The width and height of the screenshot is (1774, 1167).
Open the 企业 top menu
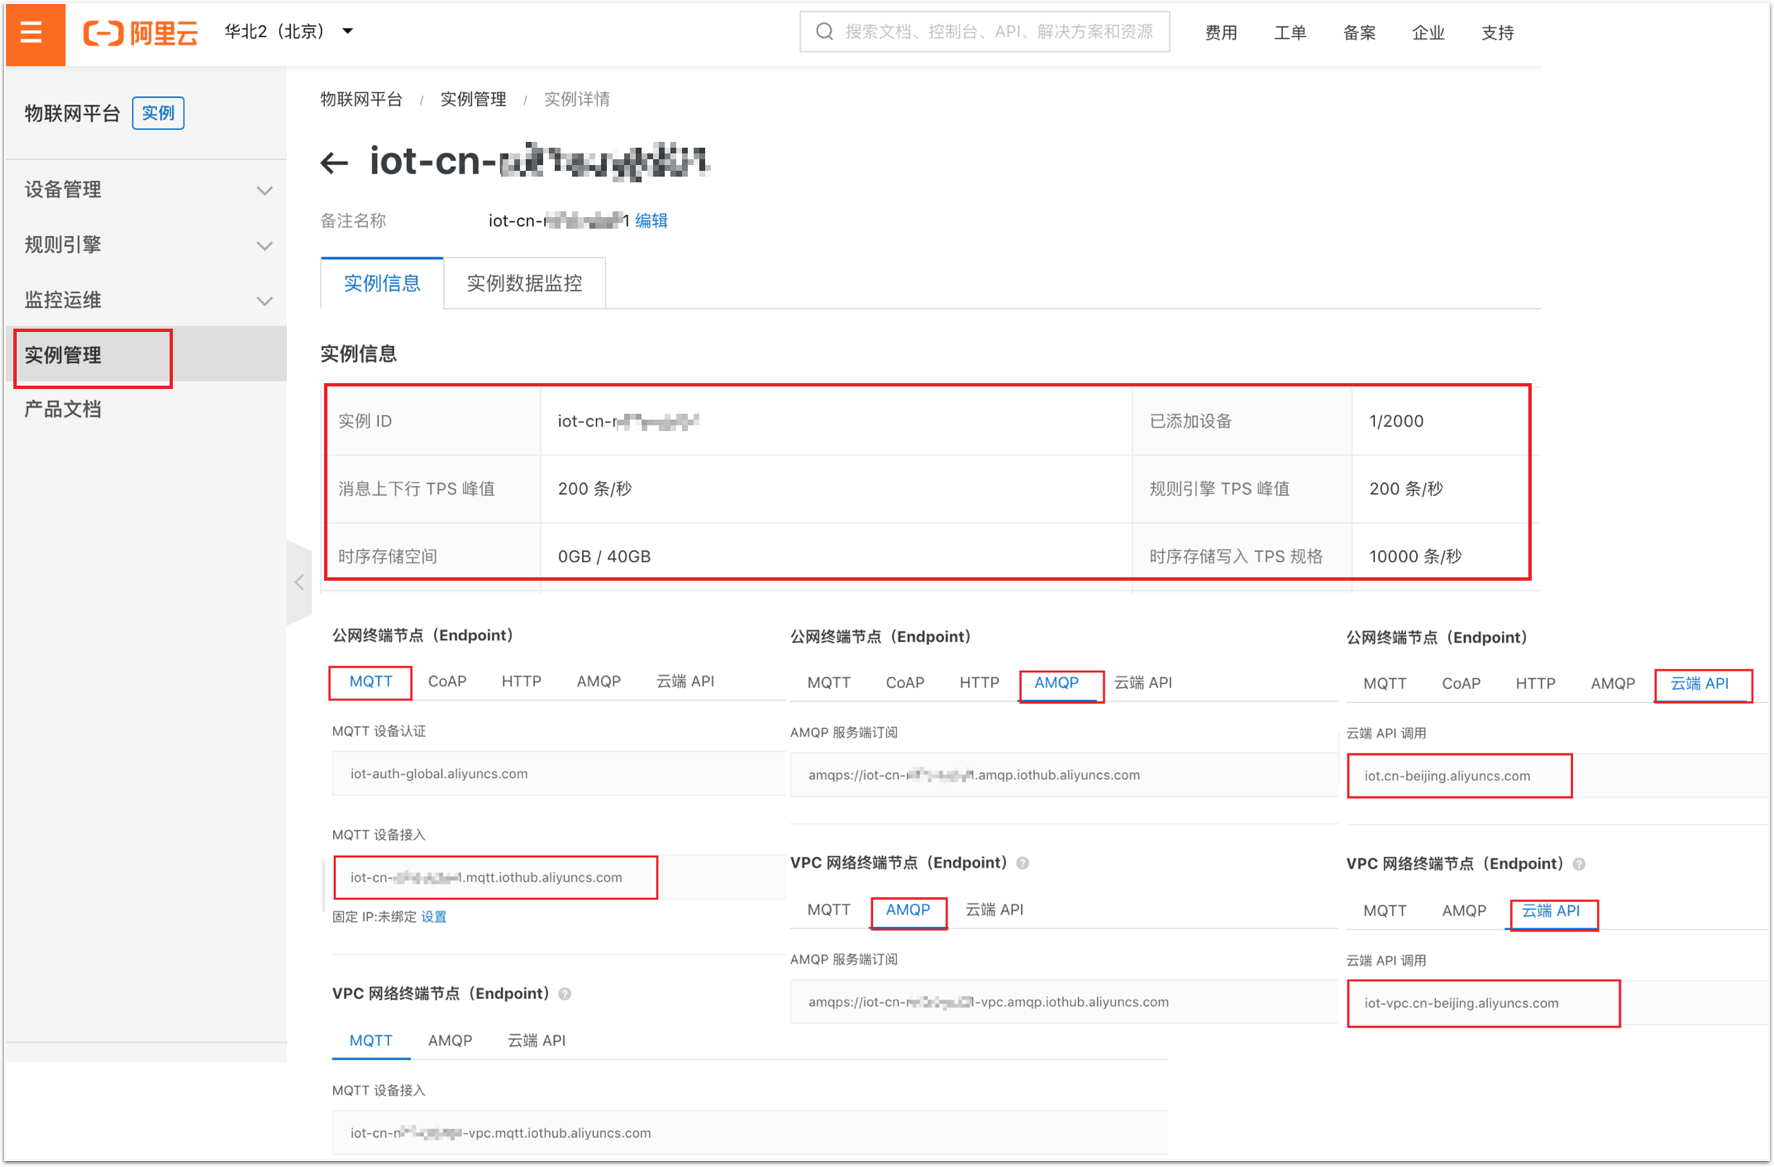[1428, 33]
